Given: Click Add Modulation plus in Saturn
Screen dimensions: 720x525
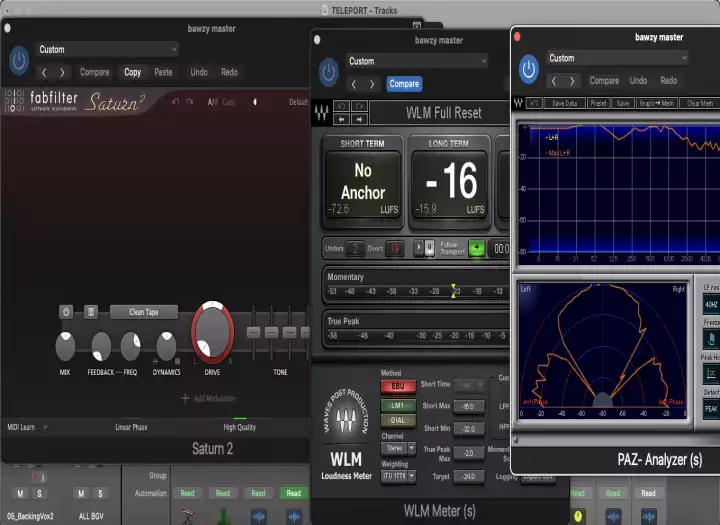Looking at the screenshot, I should 185,398.
